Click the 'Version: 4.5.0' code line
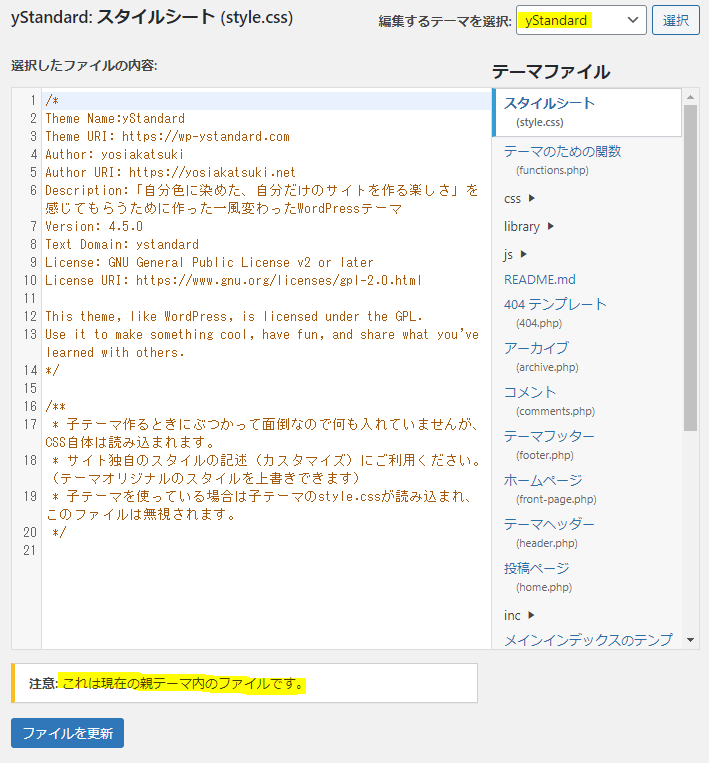Image resolution: width=709 pixels, height=763 pixels. tap(94, 226)
